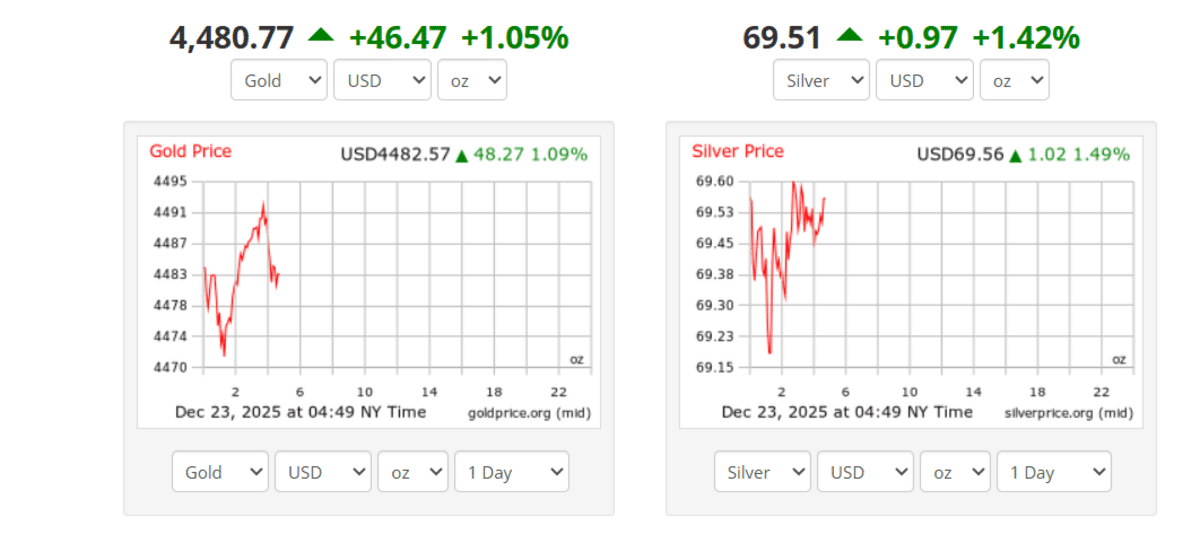Select Silver dropdown beneath the silver chart
Image resolution: width=1200 pixels, height=543 pixels.
[x=763, y=472]
